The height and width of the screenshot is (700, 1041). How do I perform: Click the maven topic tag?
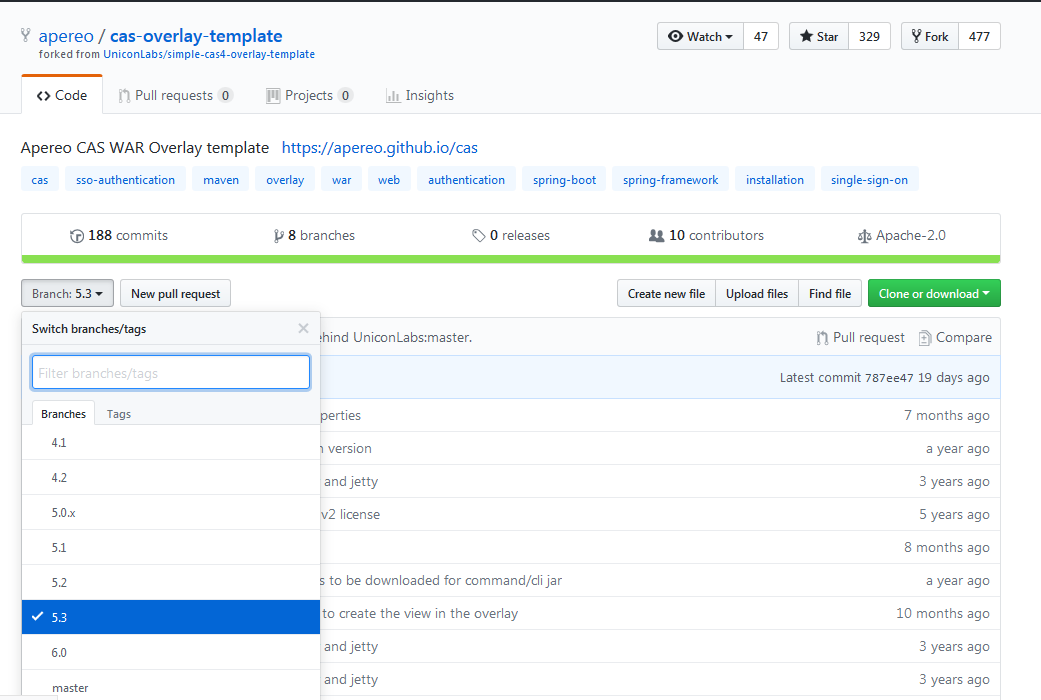(221, 179)
